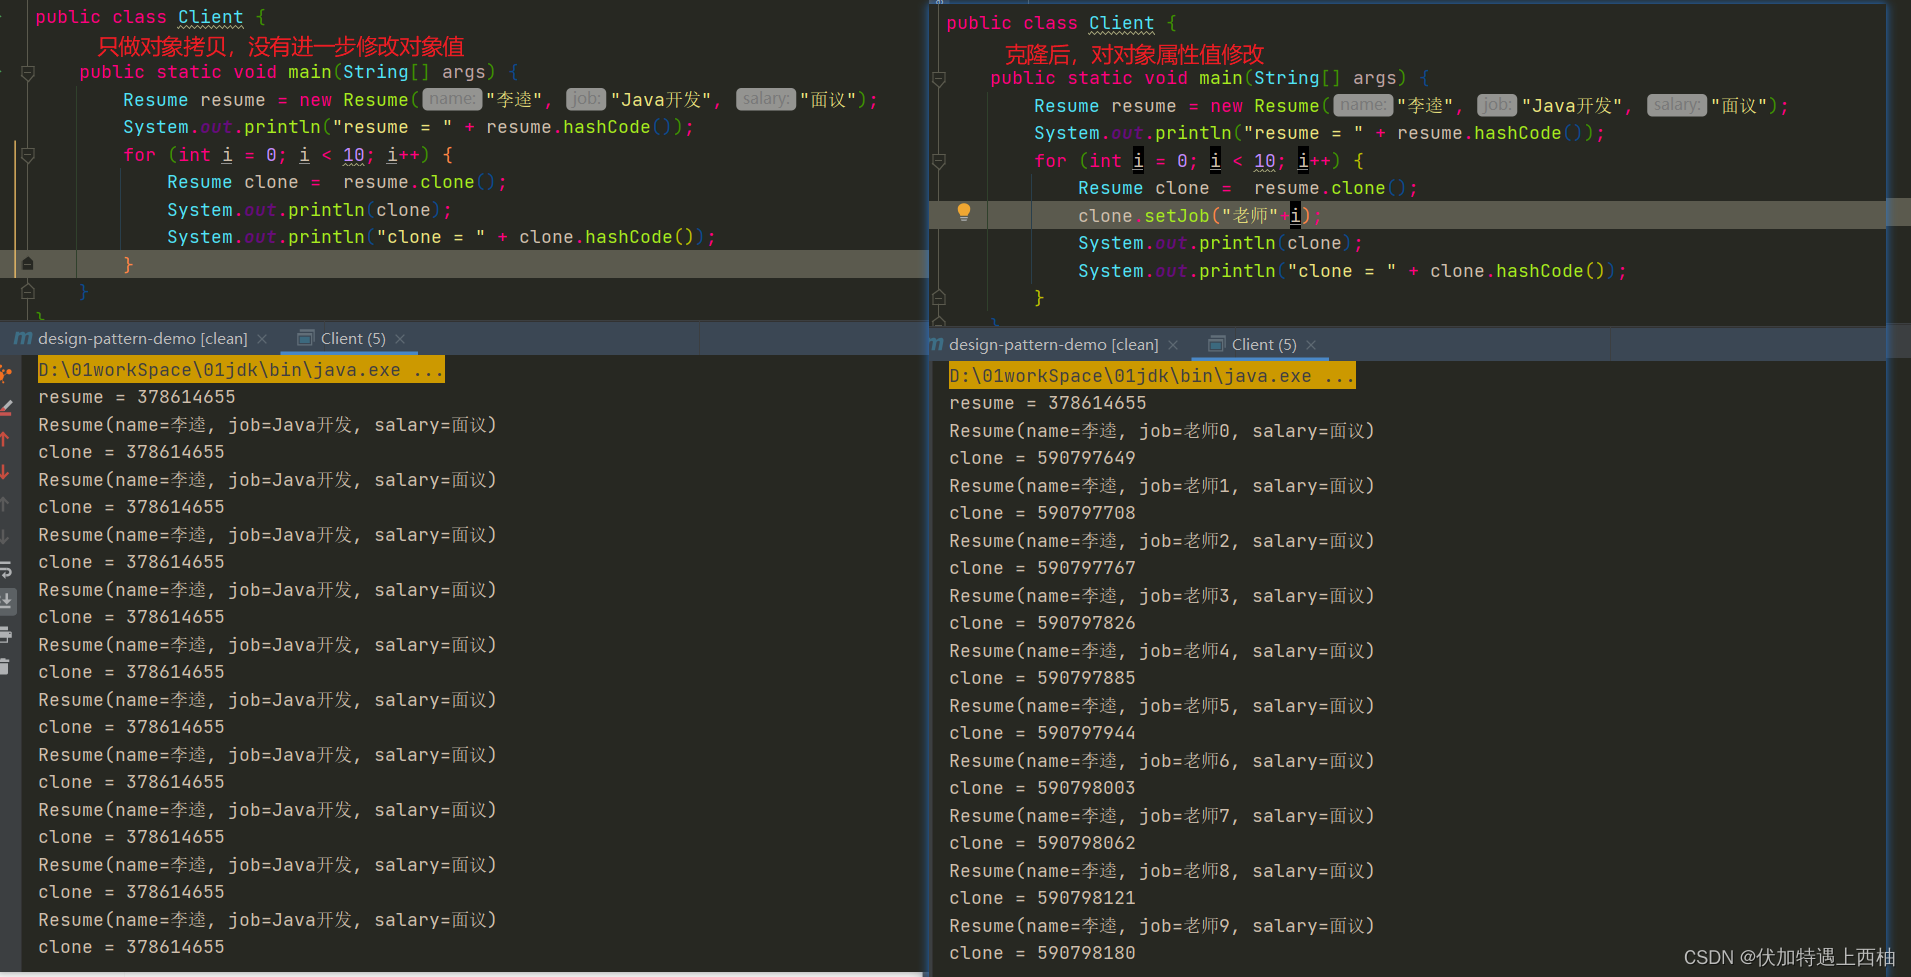This screenshot has width=1911, height=977.
Task: Close the left Client (5) tab
Action: (x=400, y=339)
